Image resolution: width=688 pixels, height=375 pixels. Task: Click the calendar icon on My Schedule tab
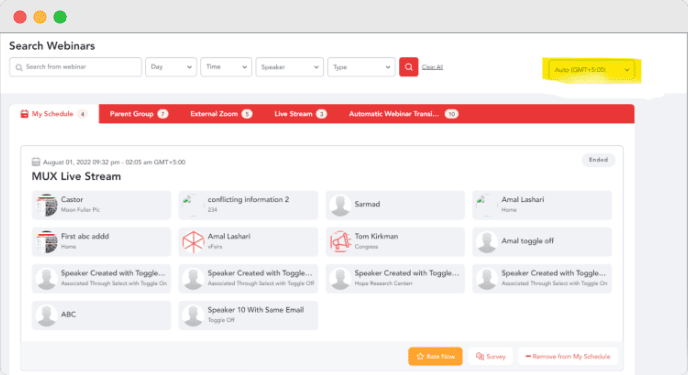click(25, 114)
